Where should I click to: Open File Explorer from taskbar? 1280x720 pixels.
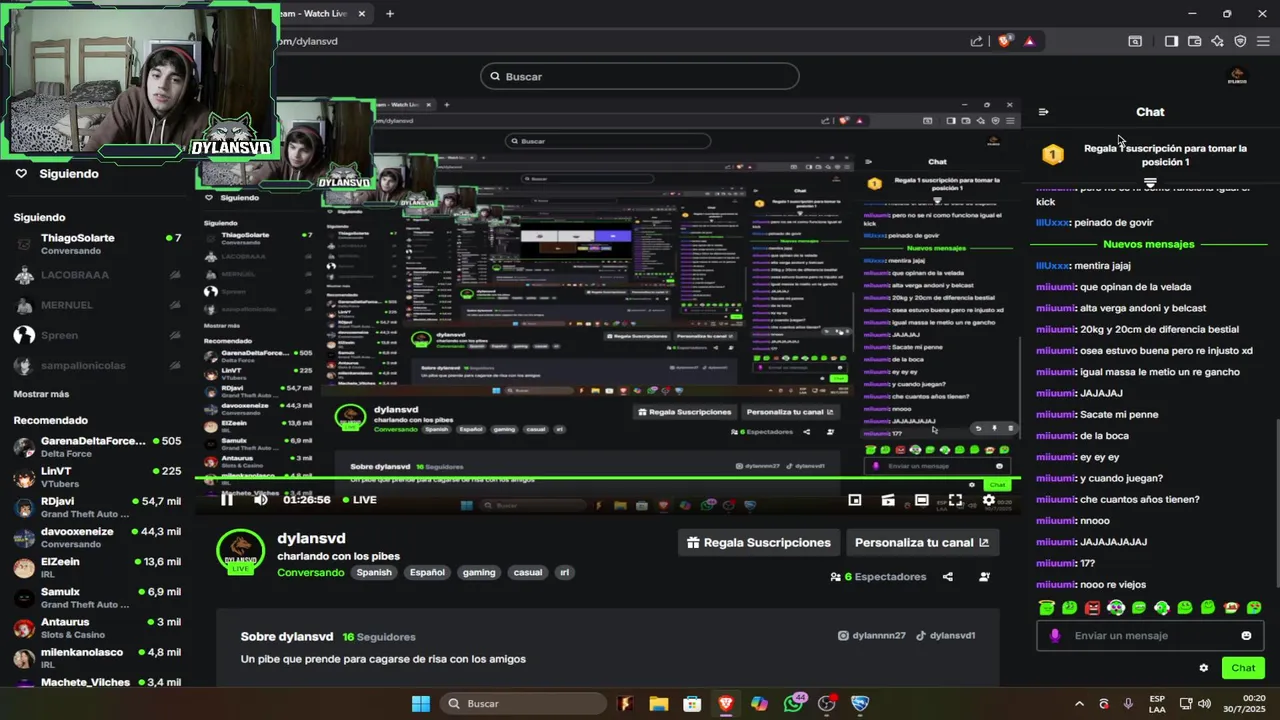coord(659,704)
